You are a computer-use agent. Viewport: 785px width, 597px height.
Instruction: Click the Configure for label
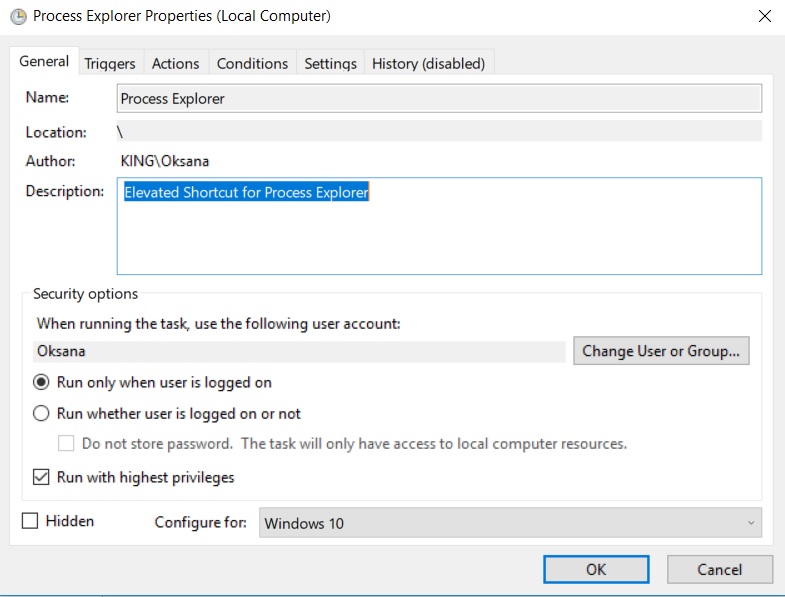200,522
